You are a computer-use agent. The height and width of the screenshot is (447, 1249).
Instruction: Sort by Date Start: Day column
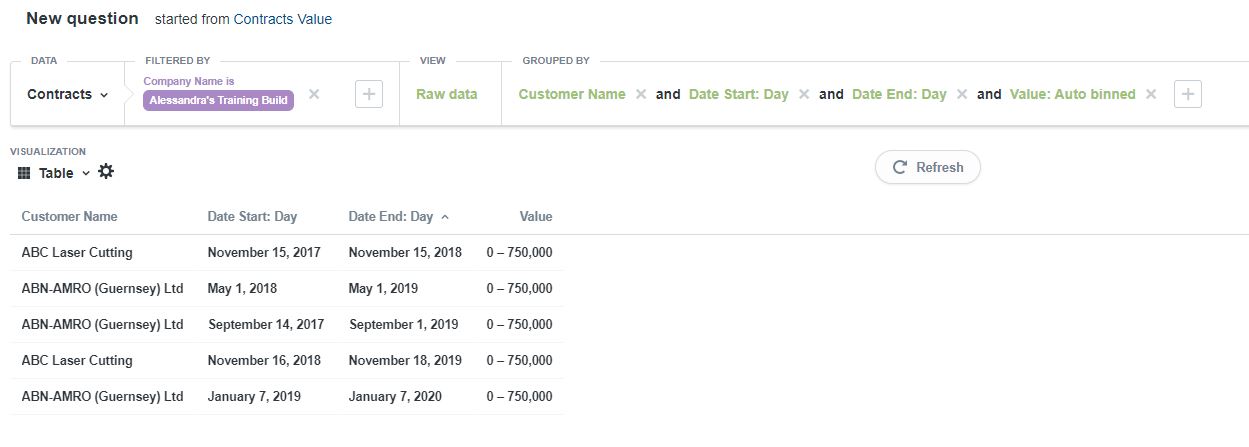(x=252, y=216)
